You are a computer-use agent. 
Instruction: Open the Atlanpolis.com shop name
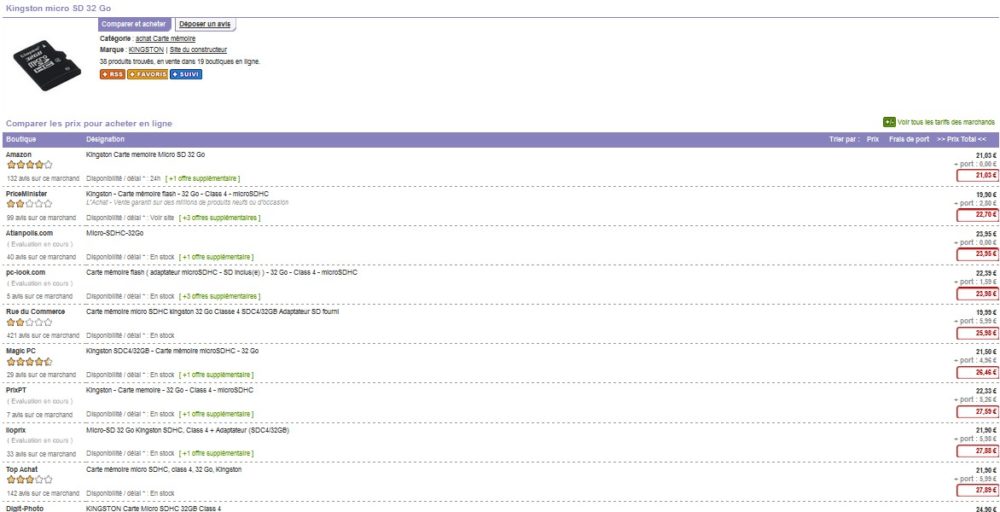click(29, 233)
